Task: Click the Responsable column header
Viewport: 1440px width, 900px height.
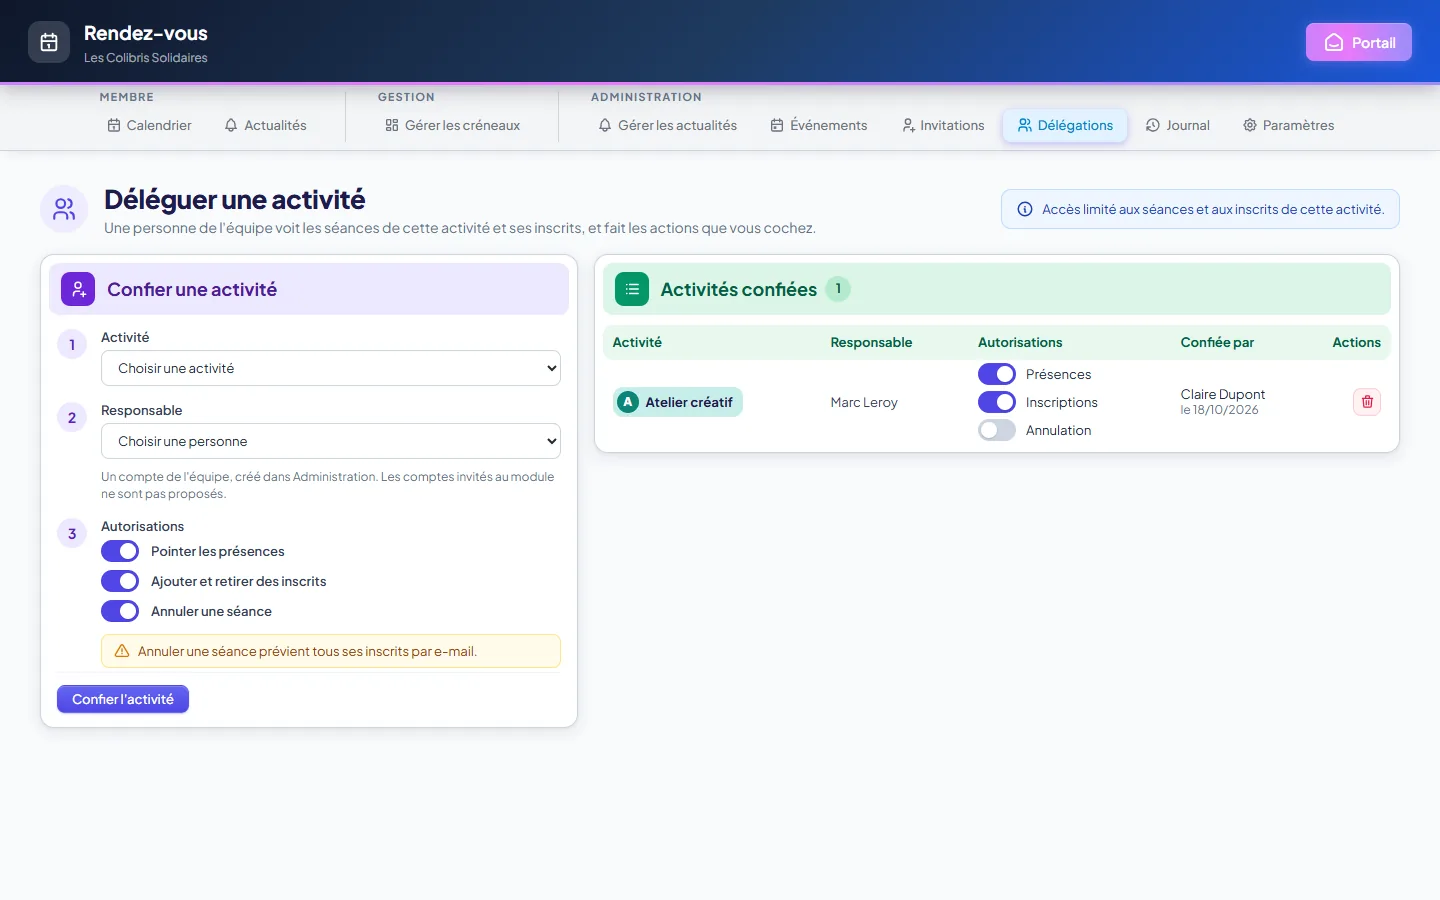Action: click(871, 342)
